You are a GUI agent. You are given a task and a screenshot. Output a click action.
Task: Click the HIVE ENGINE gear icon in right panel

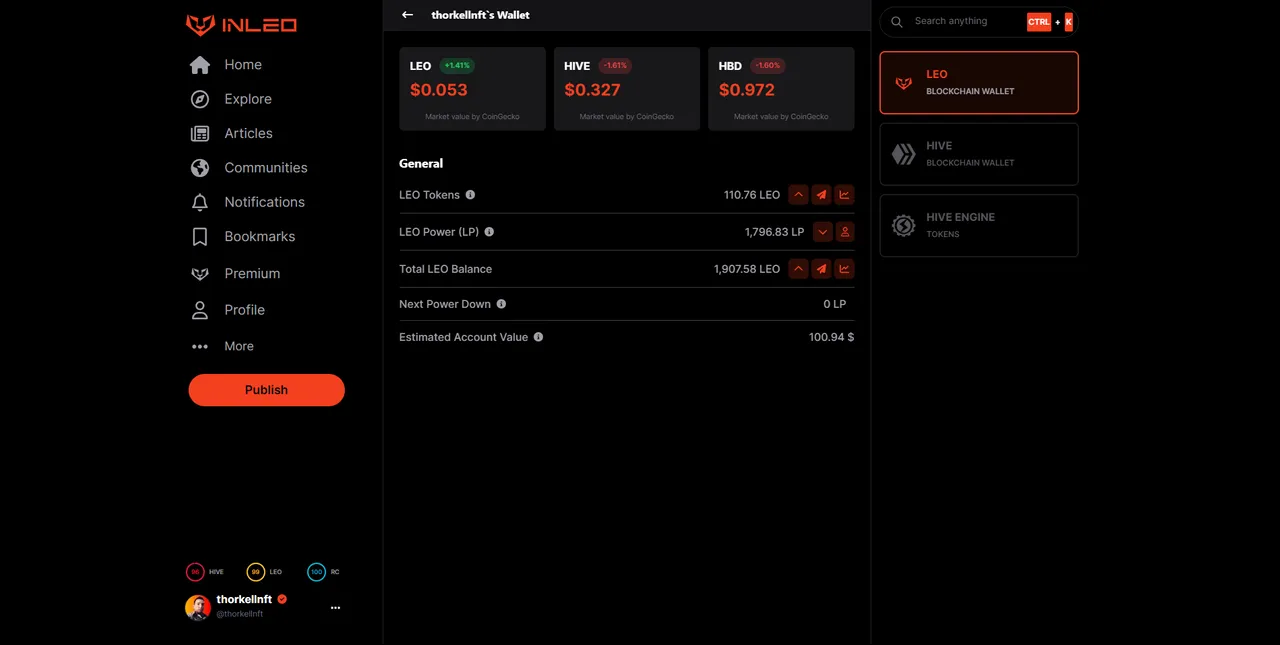click(x=904, y=225)
